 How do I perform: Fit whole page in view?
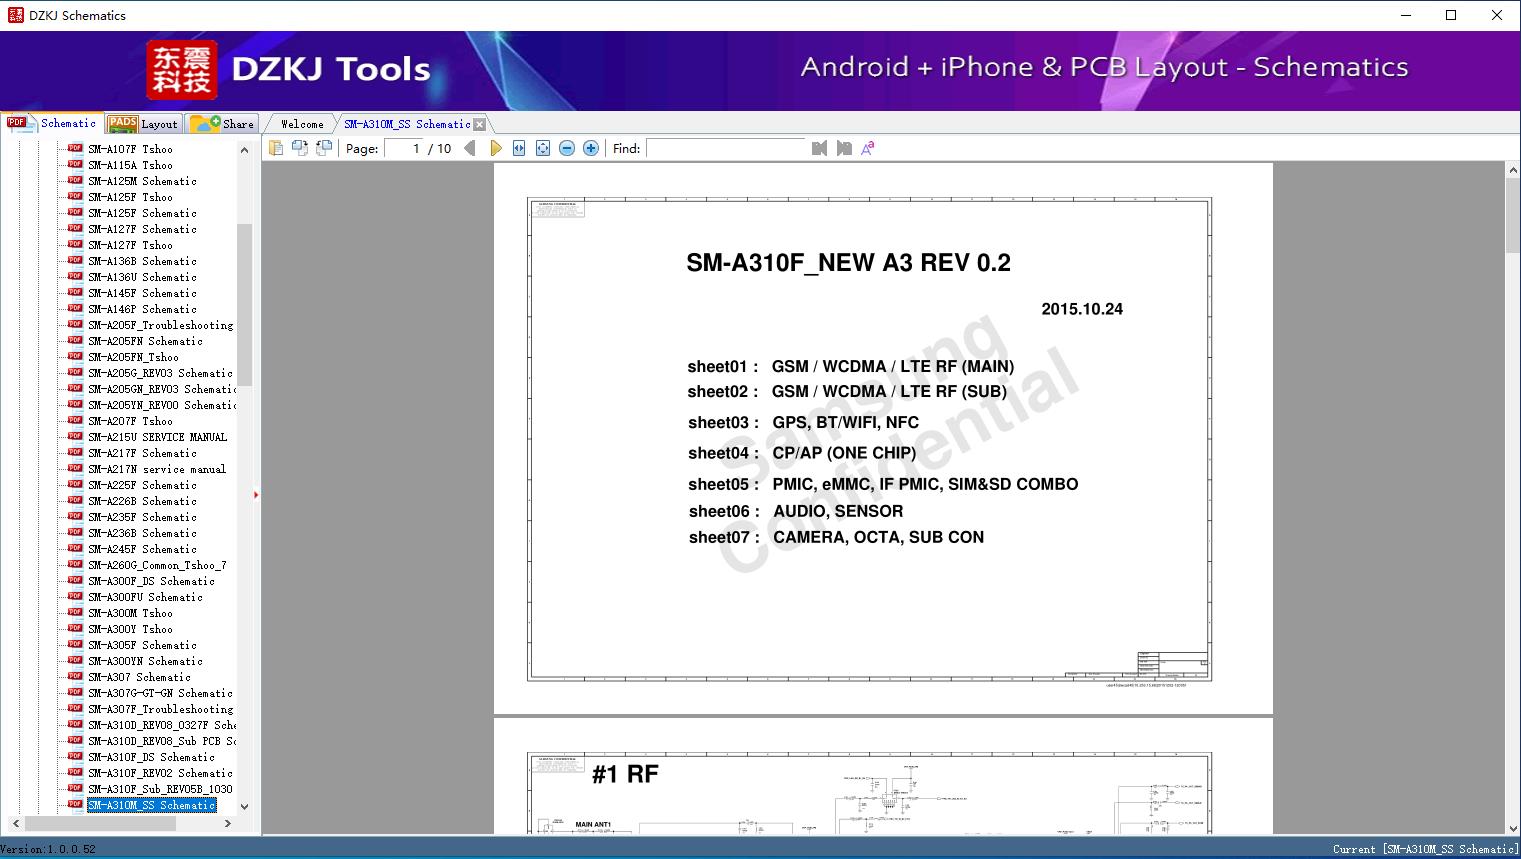(543, 148)
